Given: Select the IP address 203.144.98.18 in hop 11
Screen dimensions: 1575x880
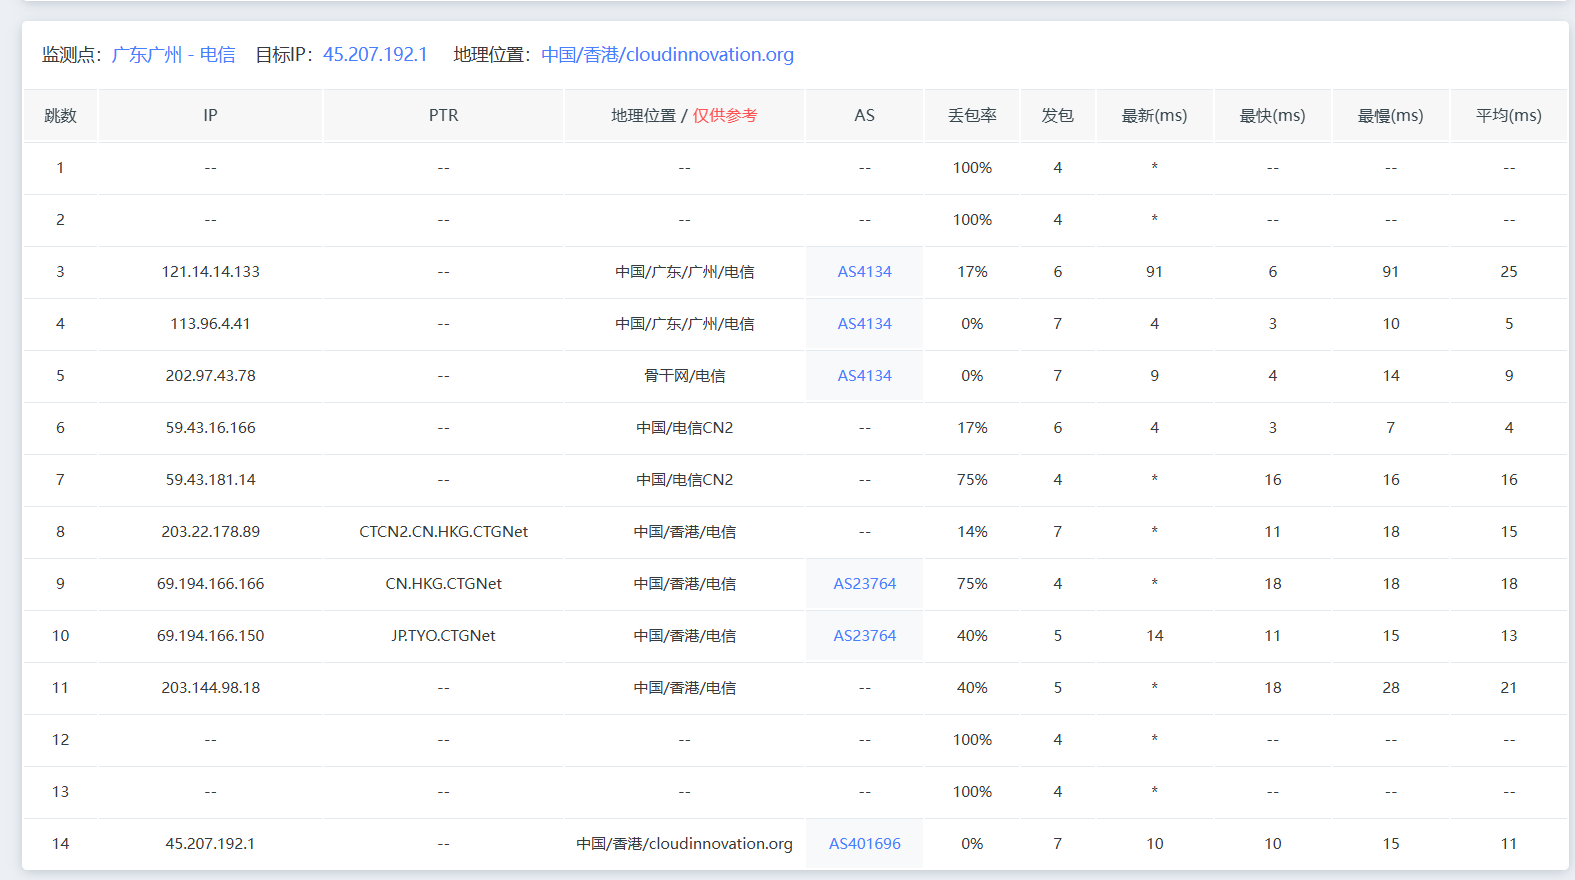Looking at the screenshot, I should [x=210, y=688].
